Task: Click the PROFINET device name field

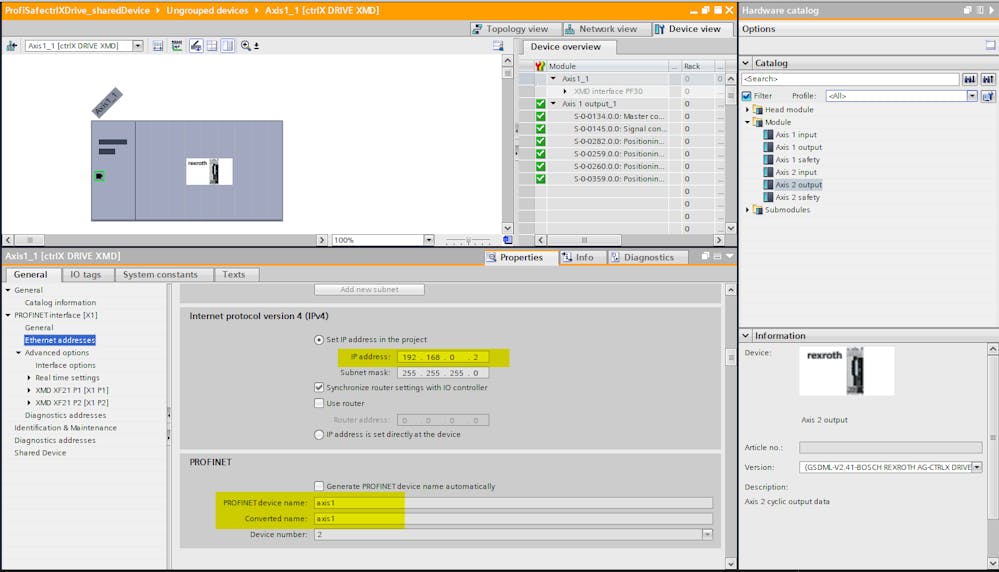Action: tap(513, 503)
